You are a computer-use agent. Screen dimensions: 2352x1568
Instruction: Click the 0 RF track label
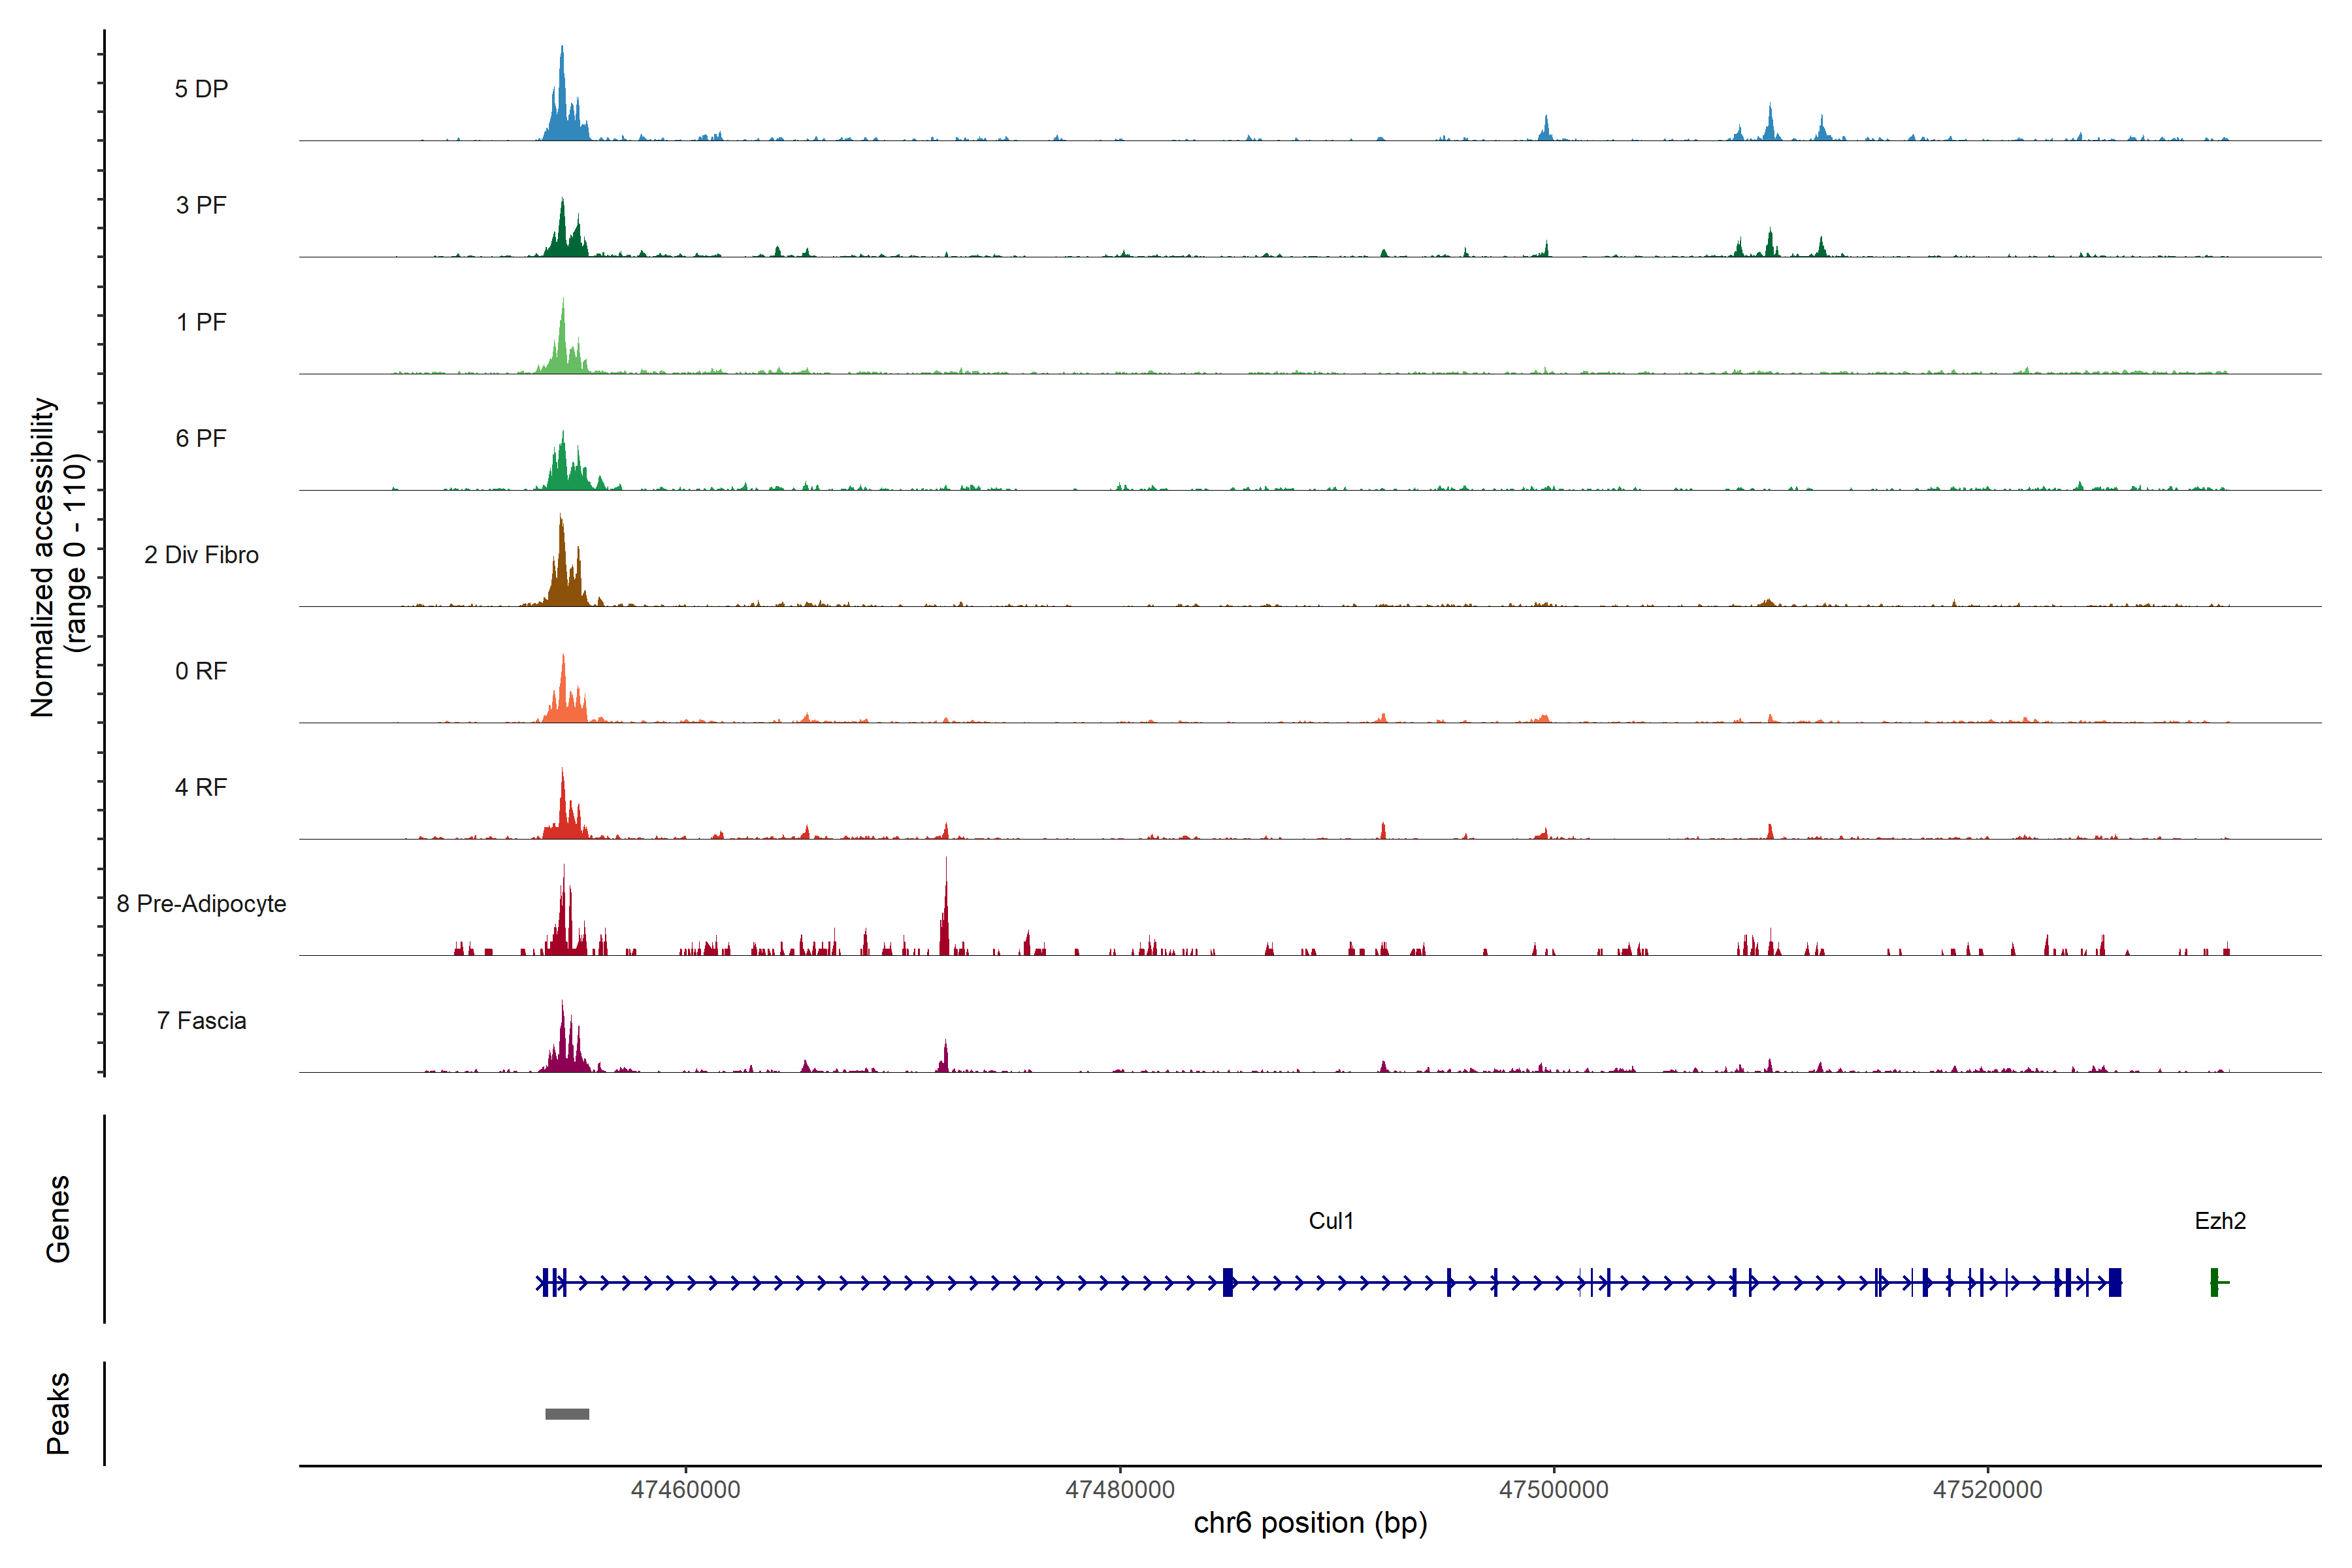201,671
